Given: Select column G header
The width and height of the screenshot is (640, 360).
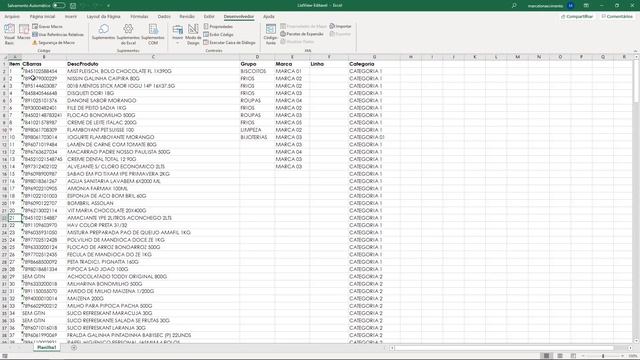Looking at the screenshot, I should click(x=374, y=57).
